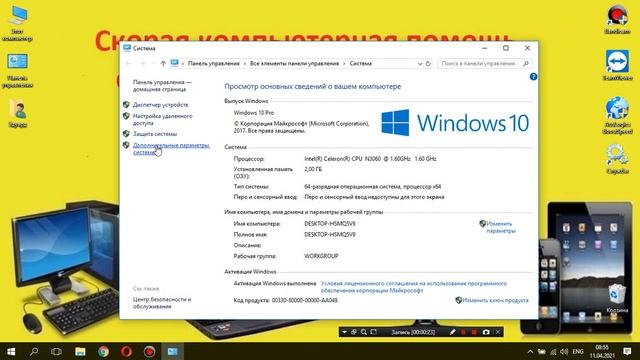
Task: Click Изменить ключ продукта link
Action: pos(495,300)
